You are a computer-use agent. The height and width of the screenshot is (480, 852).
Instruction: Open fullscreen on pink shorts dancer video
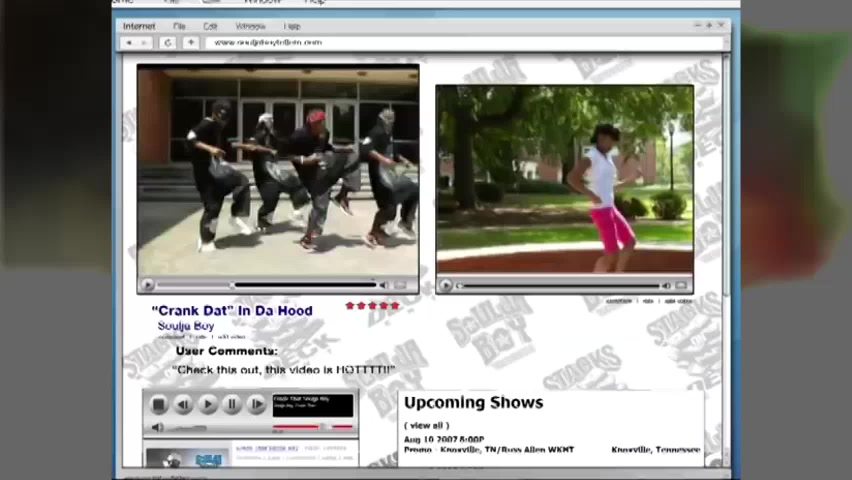[x=681, y=285]
